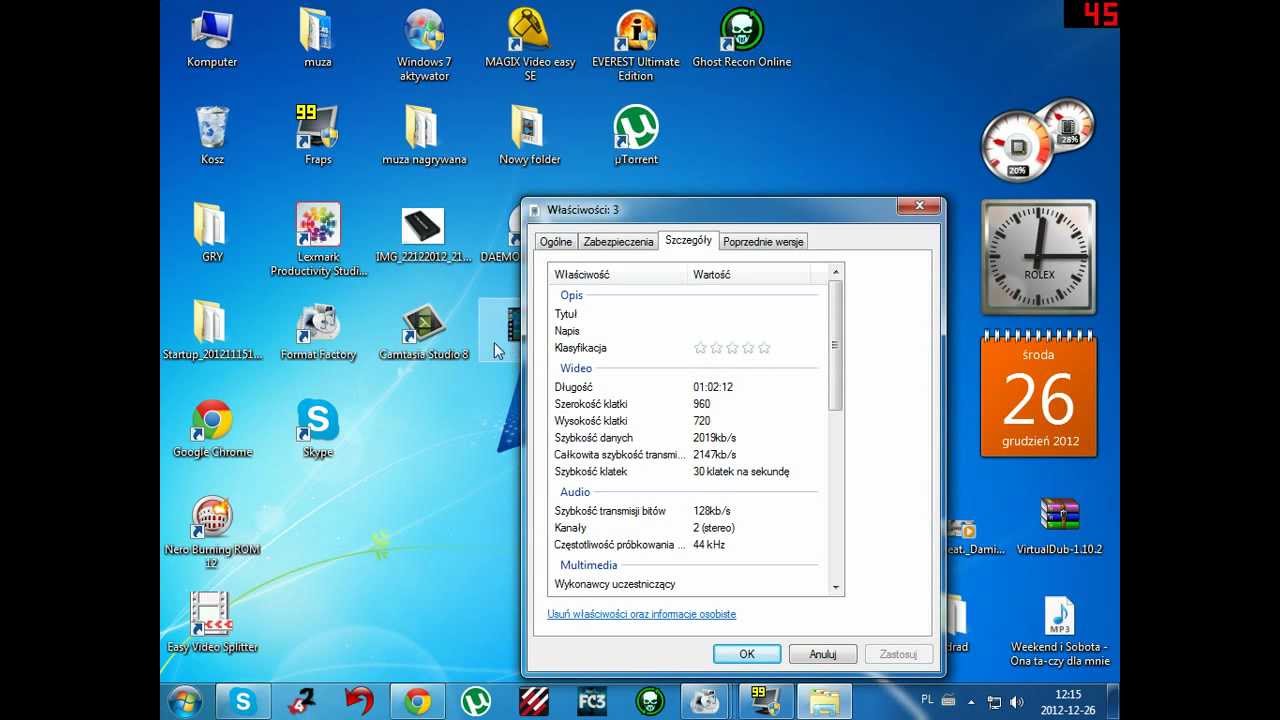Switch to the Ogólne tab

[x=556, y=241]
